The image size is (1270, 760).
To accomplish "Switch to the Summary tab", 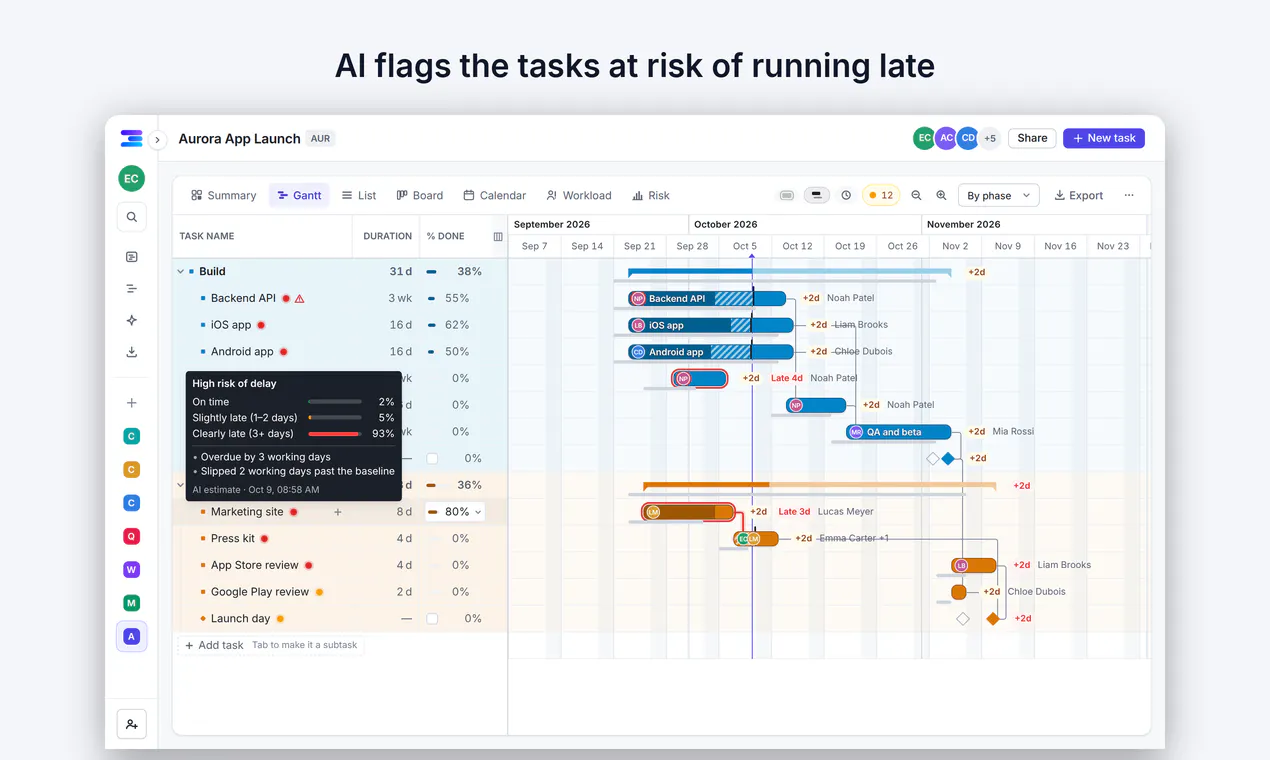I will 224,196.
